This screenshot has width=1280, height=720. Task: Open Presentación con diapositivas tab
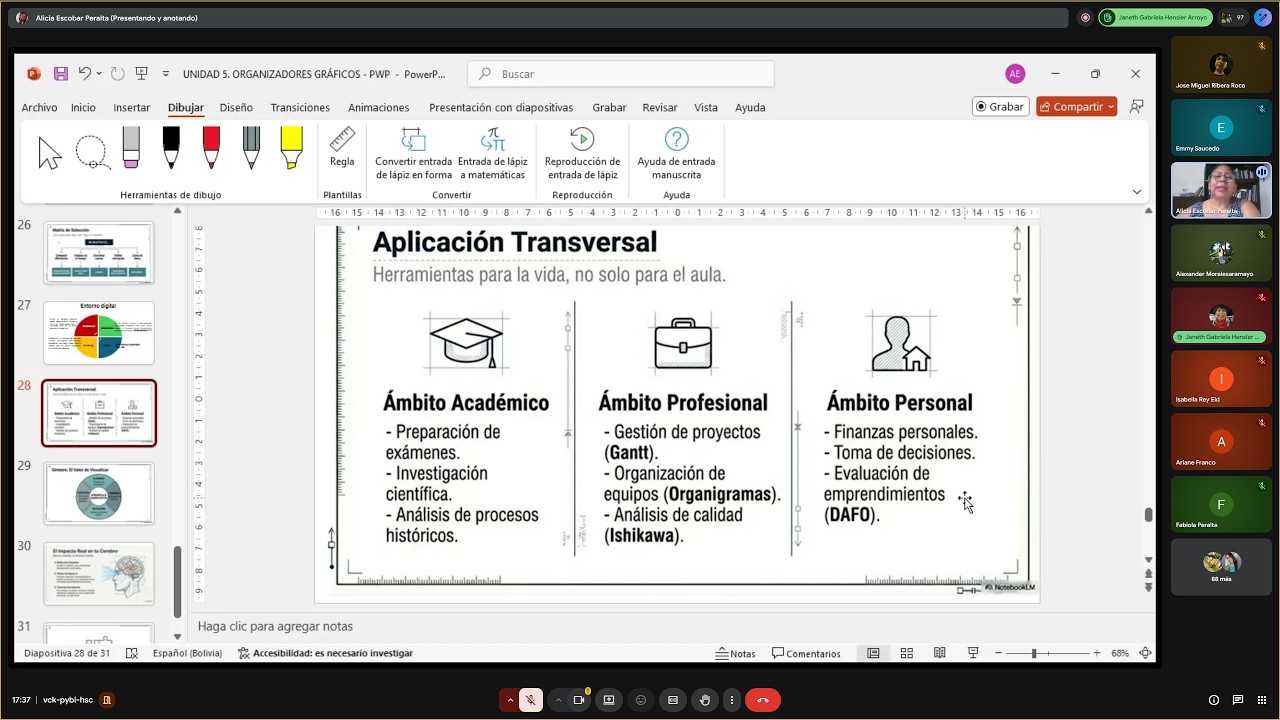(501, 107)
